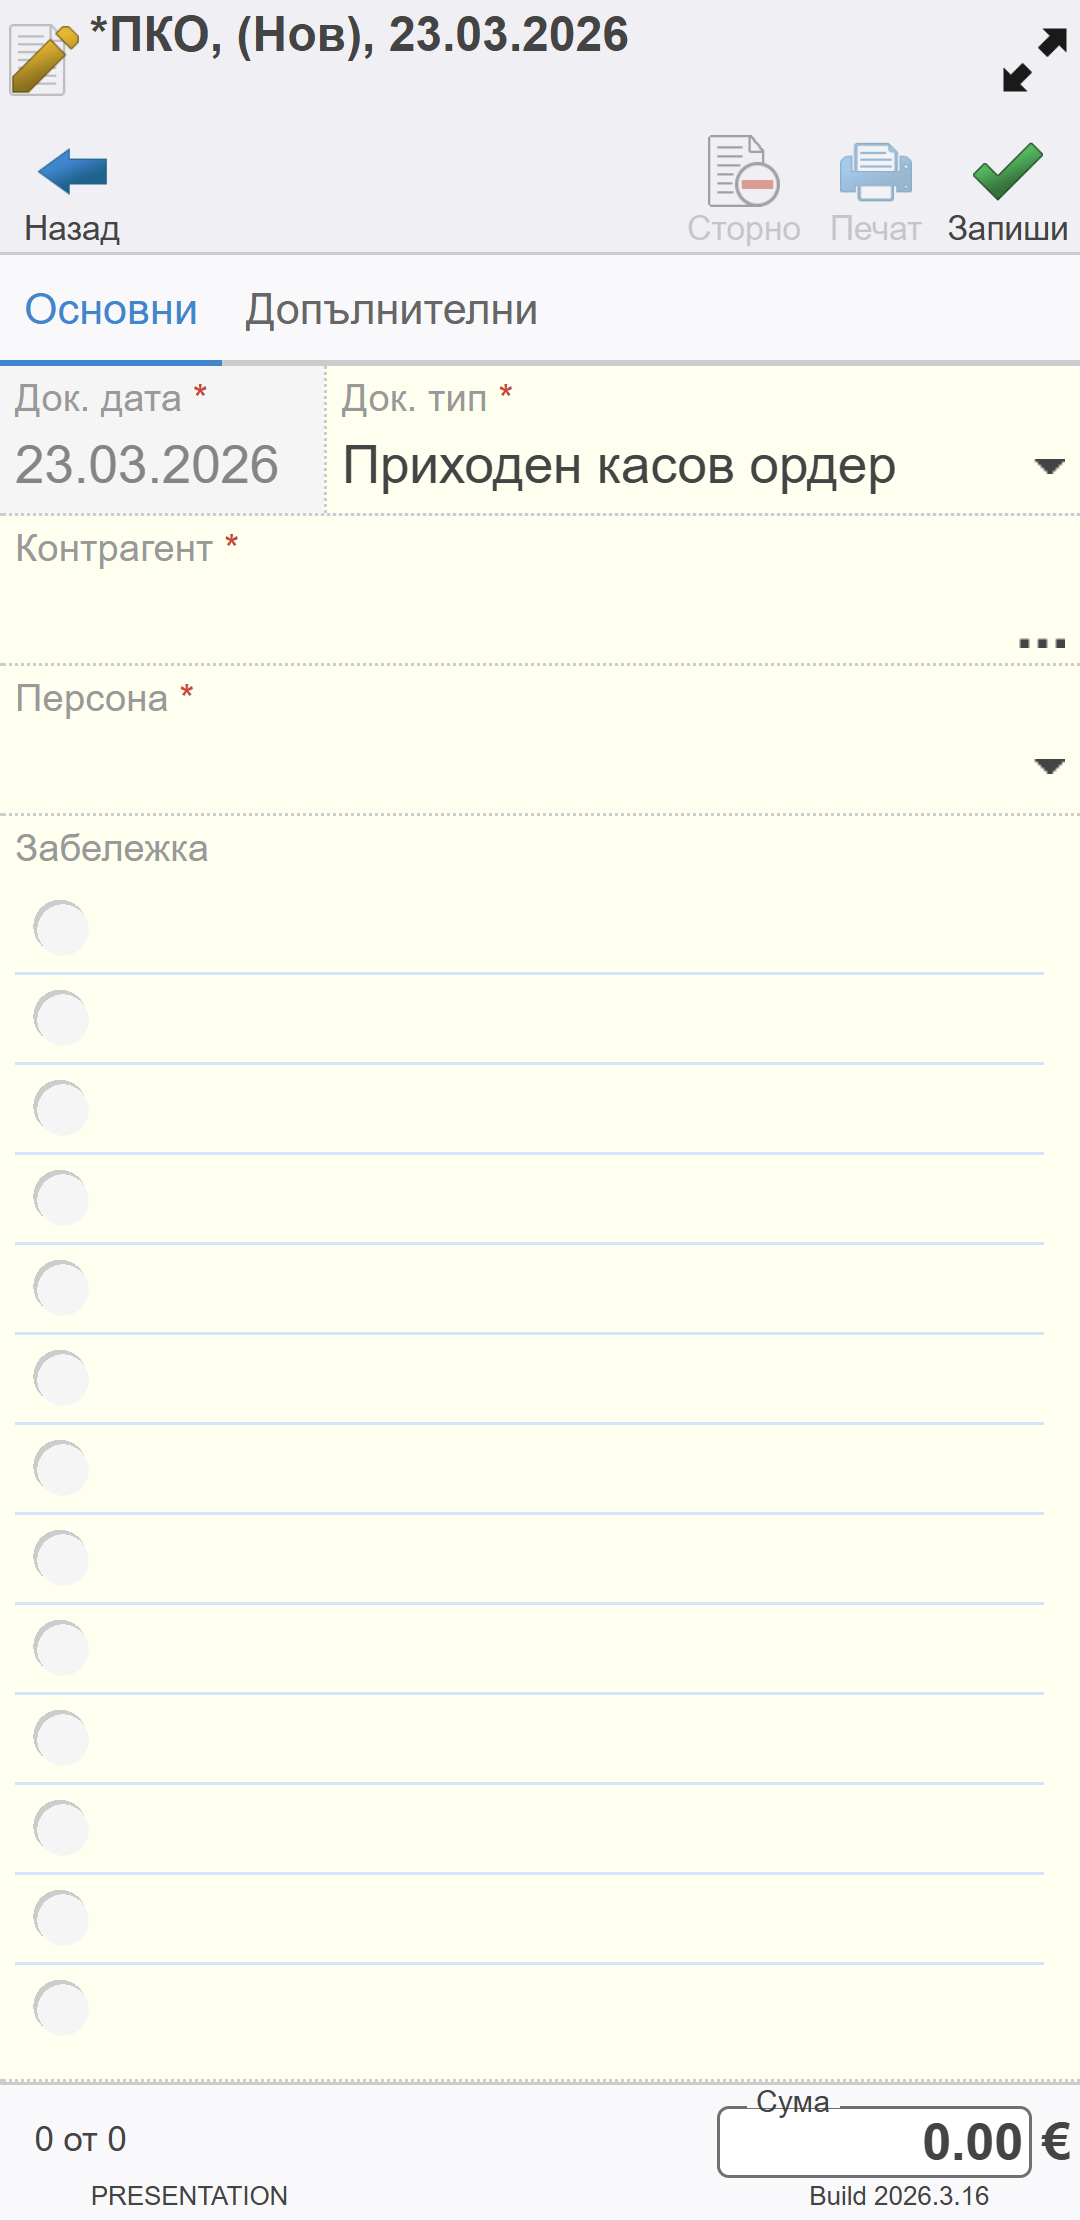Select the second radio button in the list
The image size is (1080, 2220).
tap(61, 1018)
